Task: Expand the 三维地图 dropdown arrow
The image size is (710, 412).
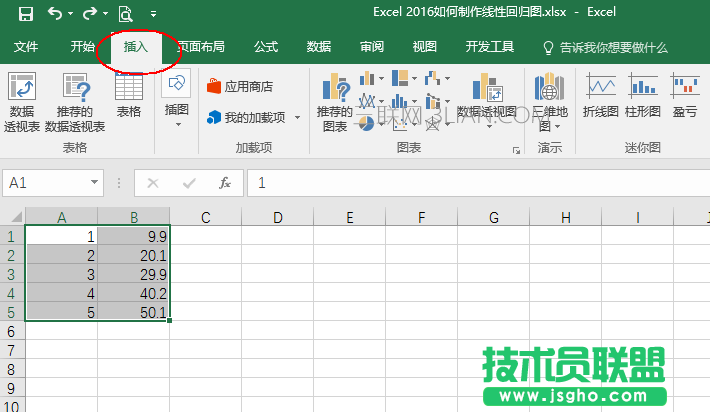Action: [x=558, y=127]
